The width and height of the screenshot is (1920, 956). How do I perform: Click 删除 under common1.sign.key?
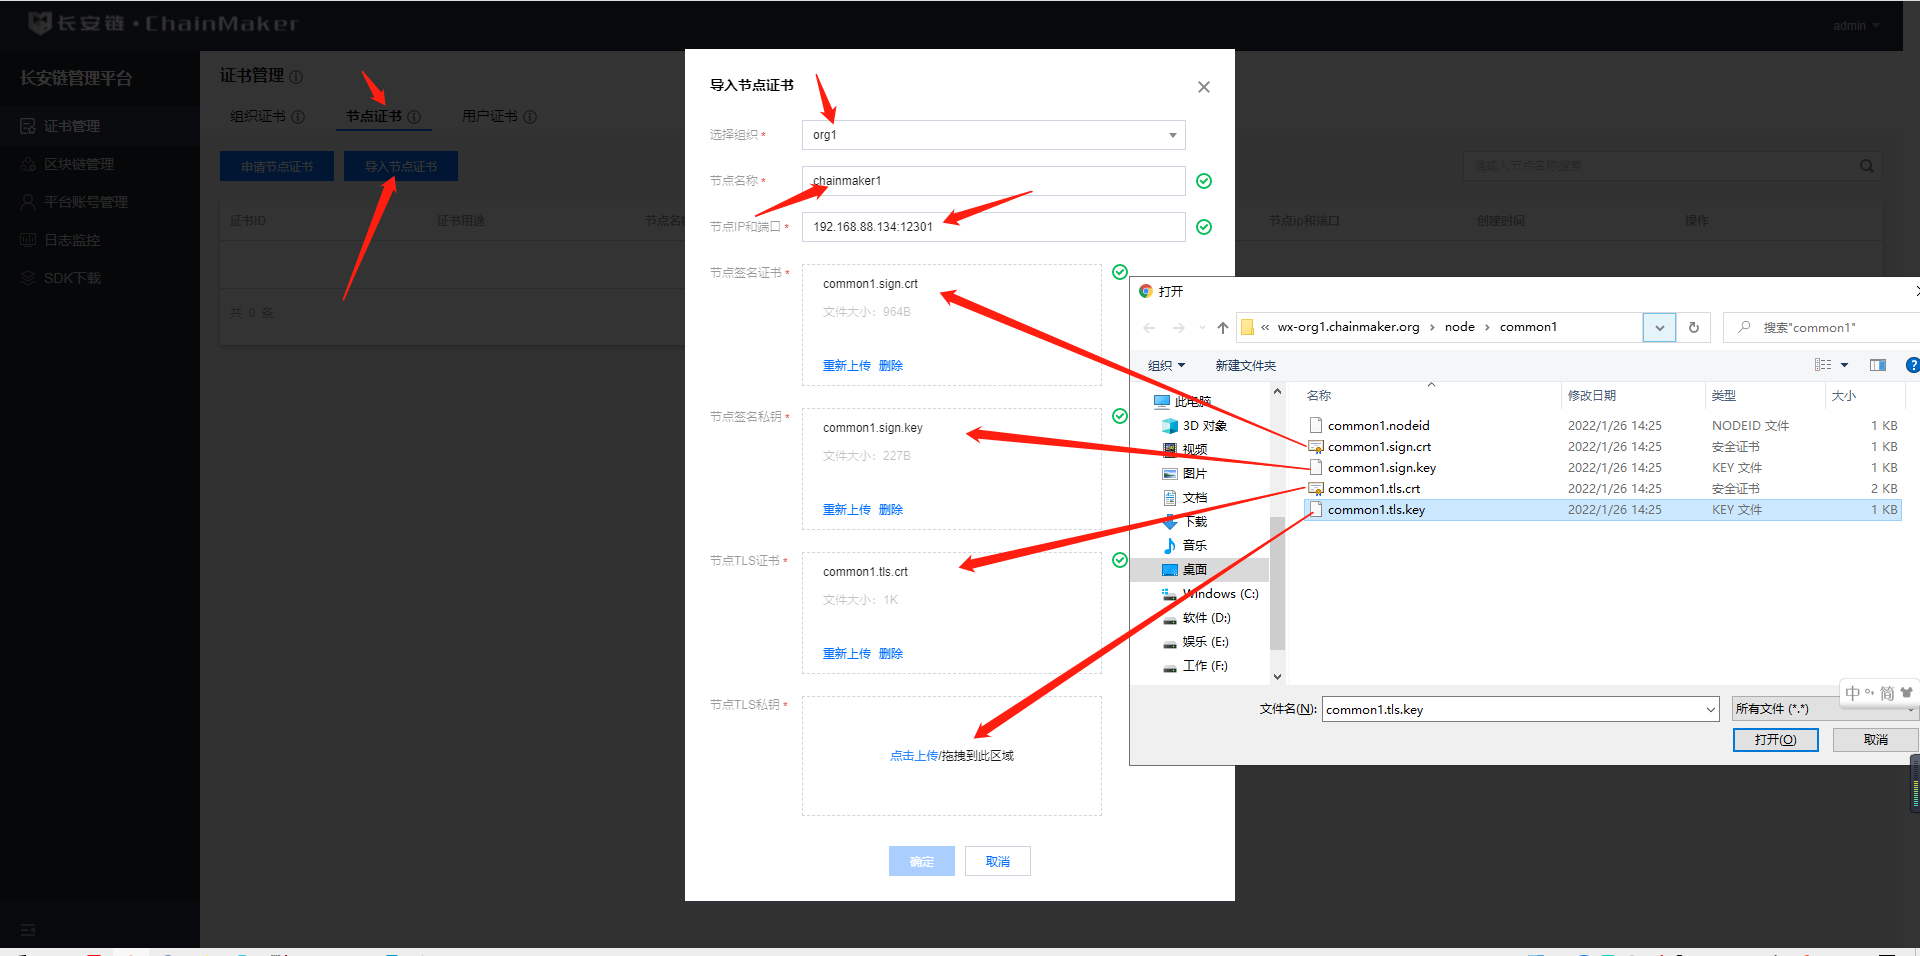point(890,510)
